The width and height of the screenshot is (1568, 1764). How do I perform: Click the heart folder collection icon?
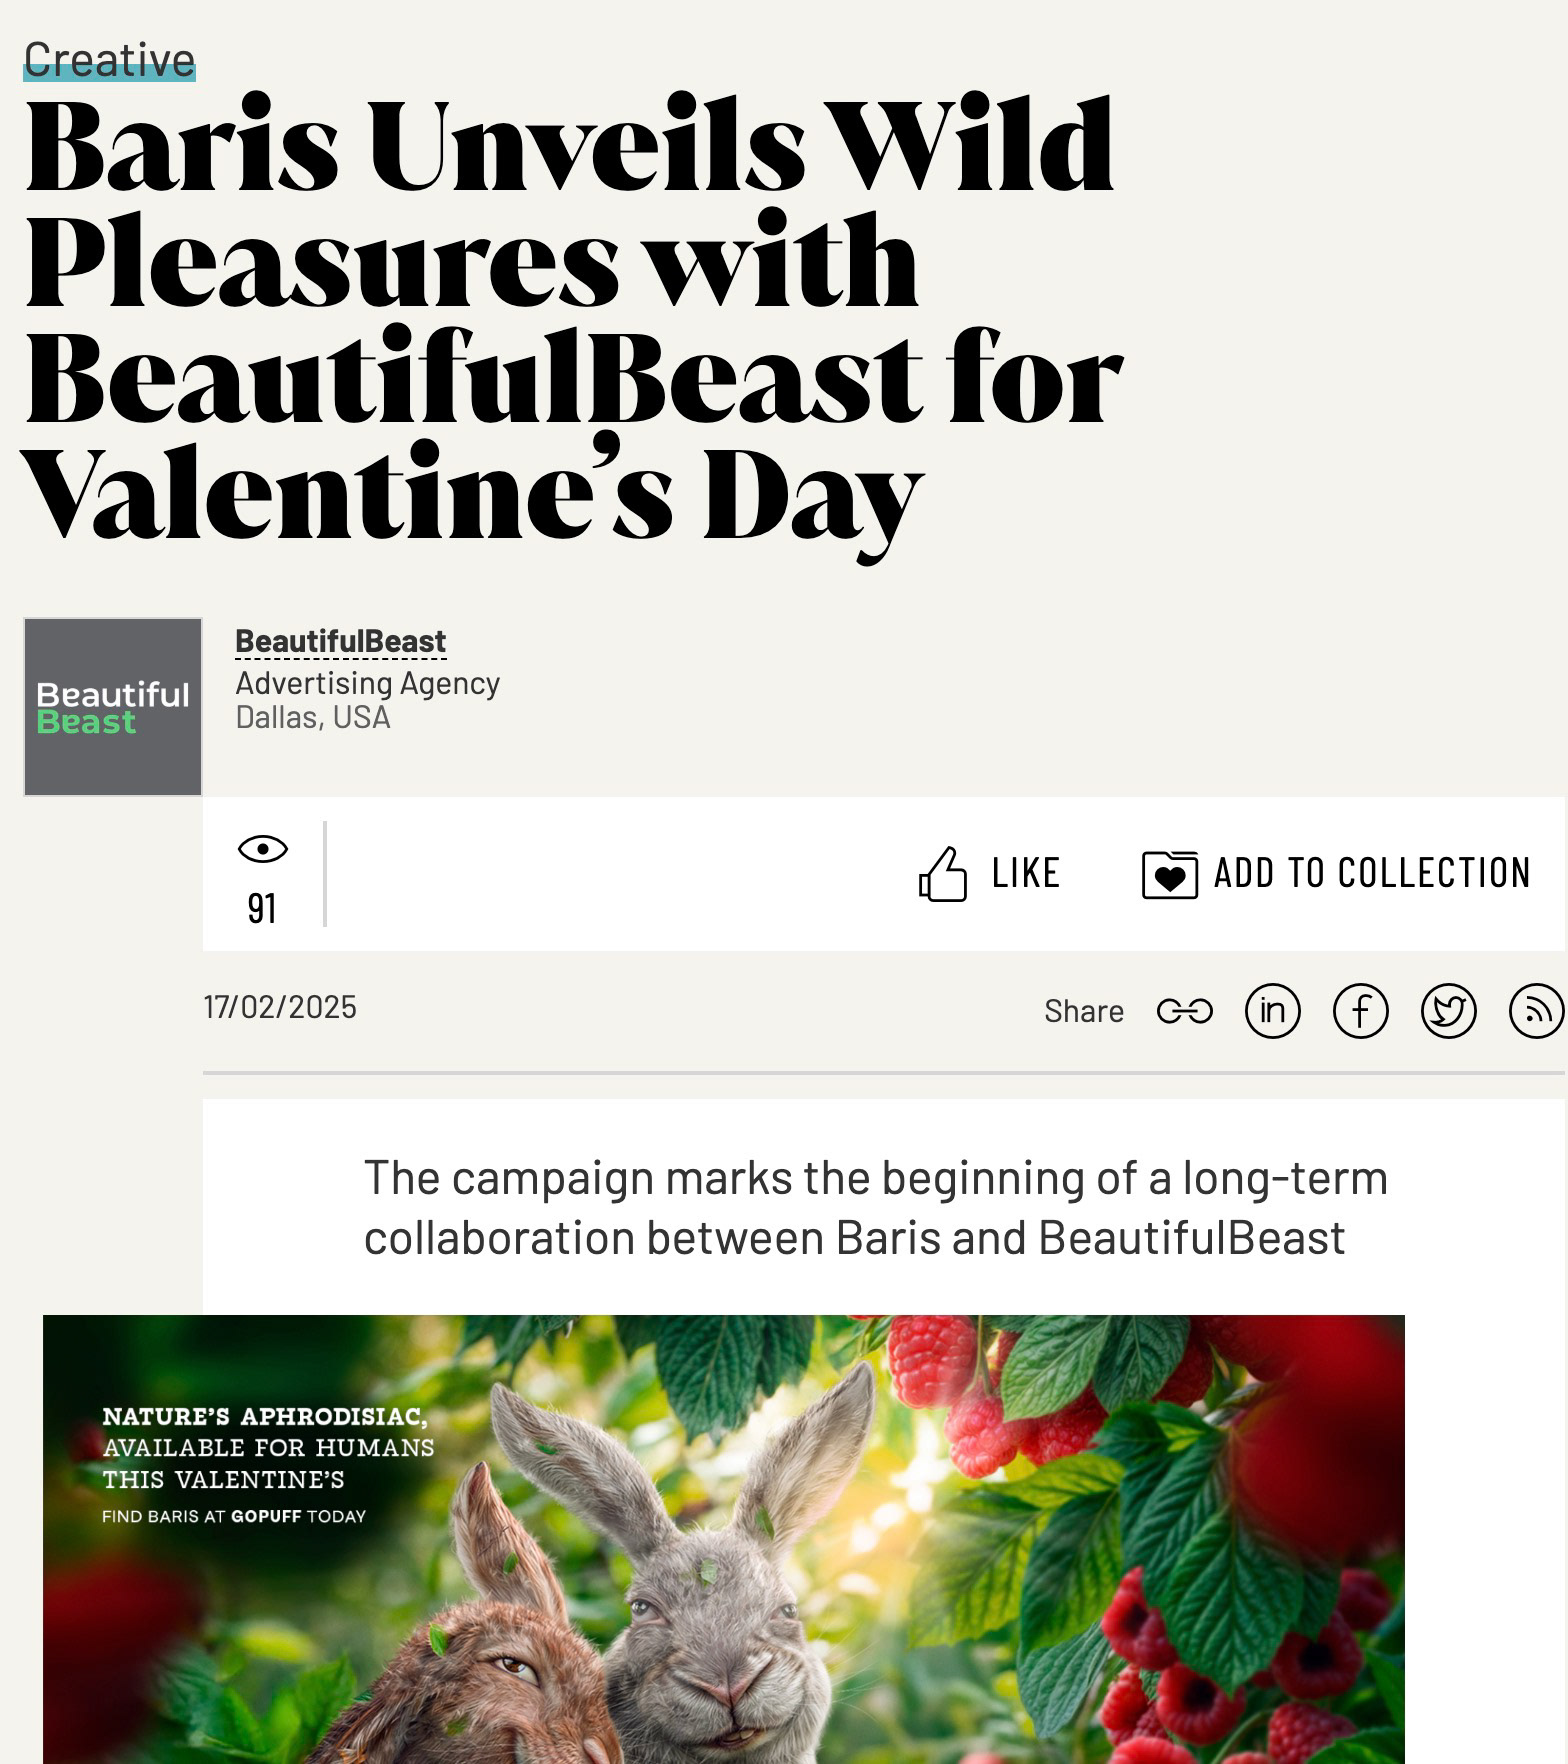tap(1169, 875)
